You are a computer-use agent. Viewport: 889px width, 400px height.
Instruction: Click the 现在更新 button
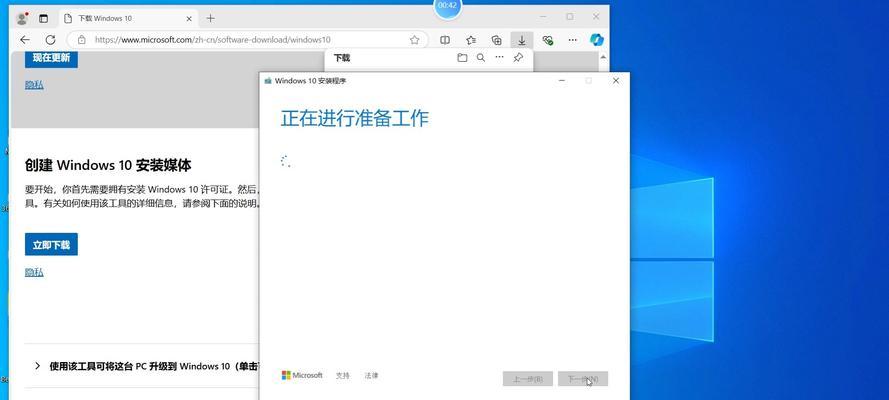[51, 58]
